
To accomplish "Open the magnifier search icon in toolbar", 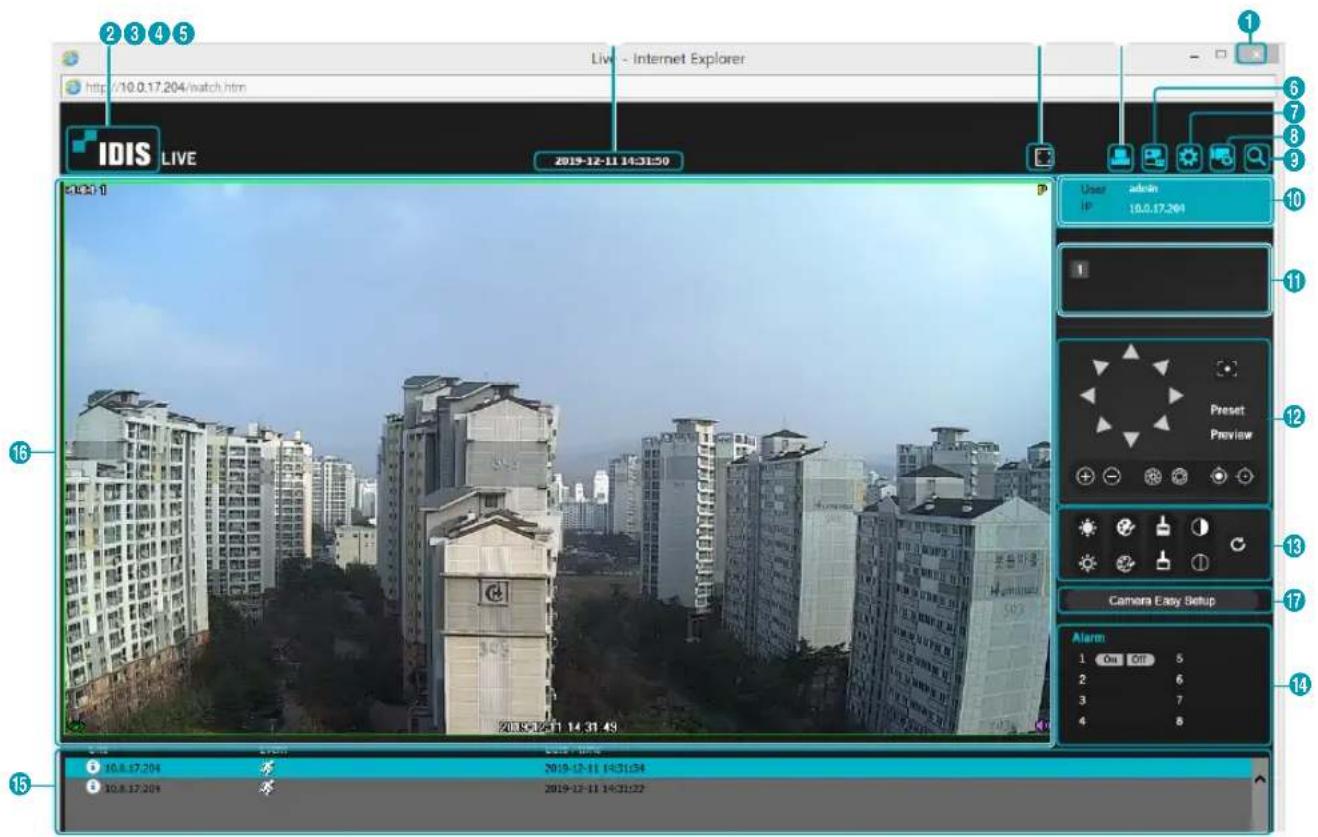I will [x=1257, y=157].
